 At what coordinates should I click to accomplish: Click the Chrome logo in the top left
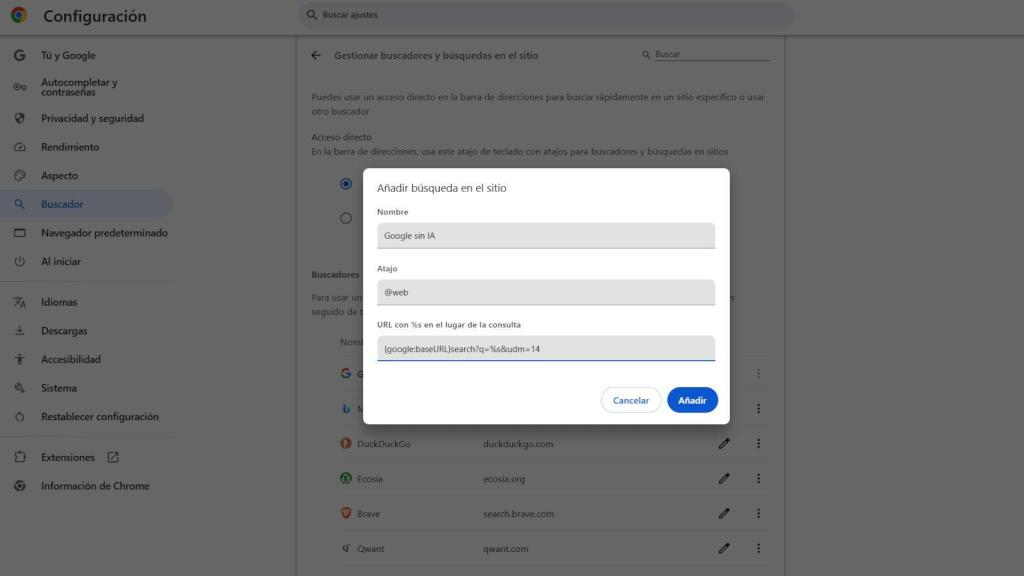click(20, 15)
